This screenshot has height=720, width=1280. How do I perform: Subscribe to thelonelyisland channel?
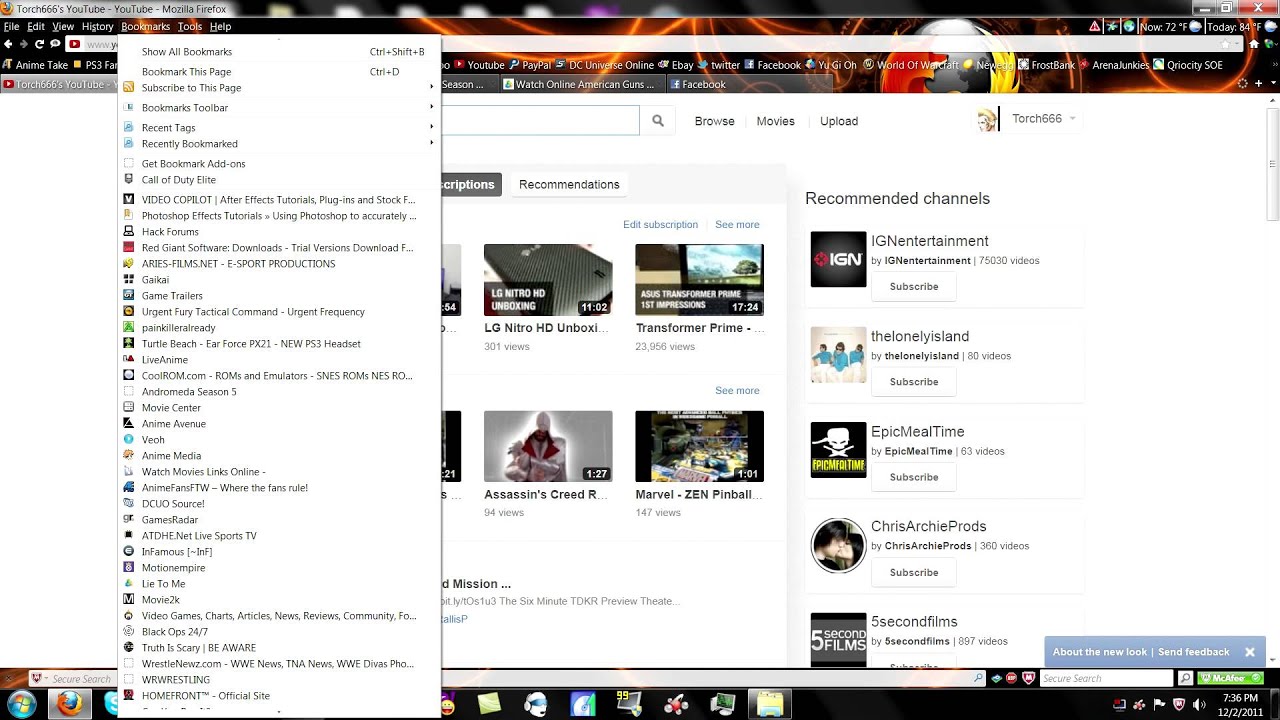click(x=914, y=382)
